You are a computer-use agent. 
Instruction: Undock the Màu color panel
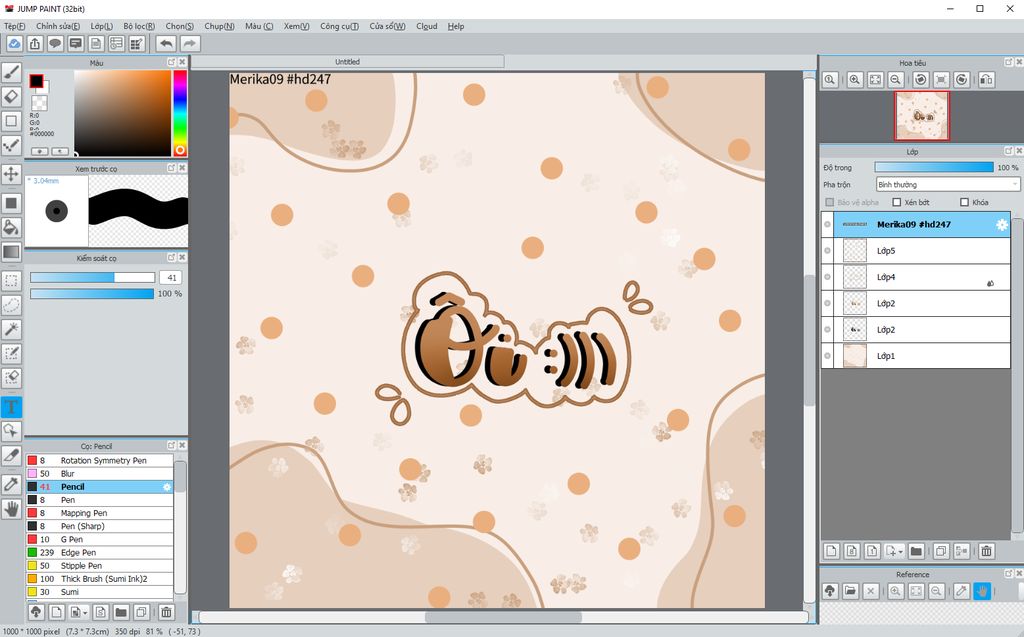(x=171, y=62)
